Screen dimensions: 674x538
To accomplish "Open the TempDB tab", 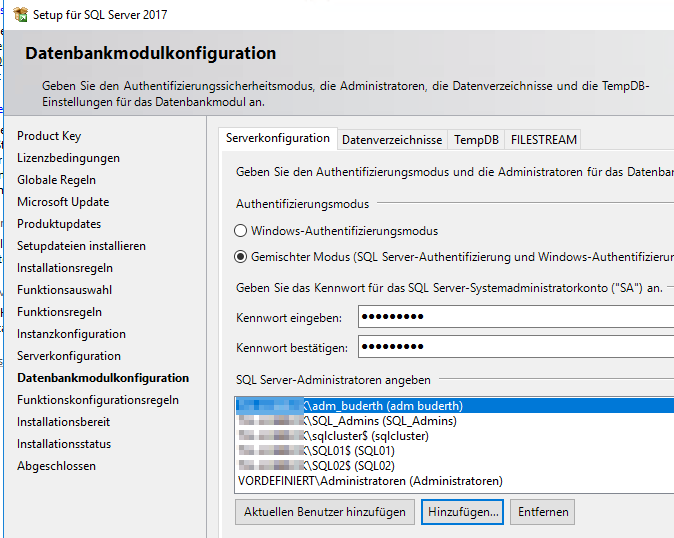I will 476,140.
